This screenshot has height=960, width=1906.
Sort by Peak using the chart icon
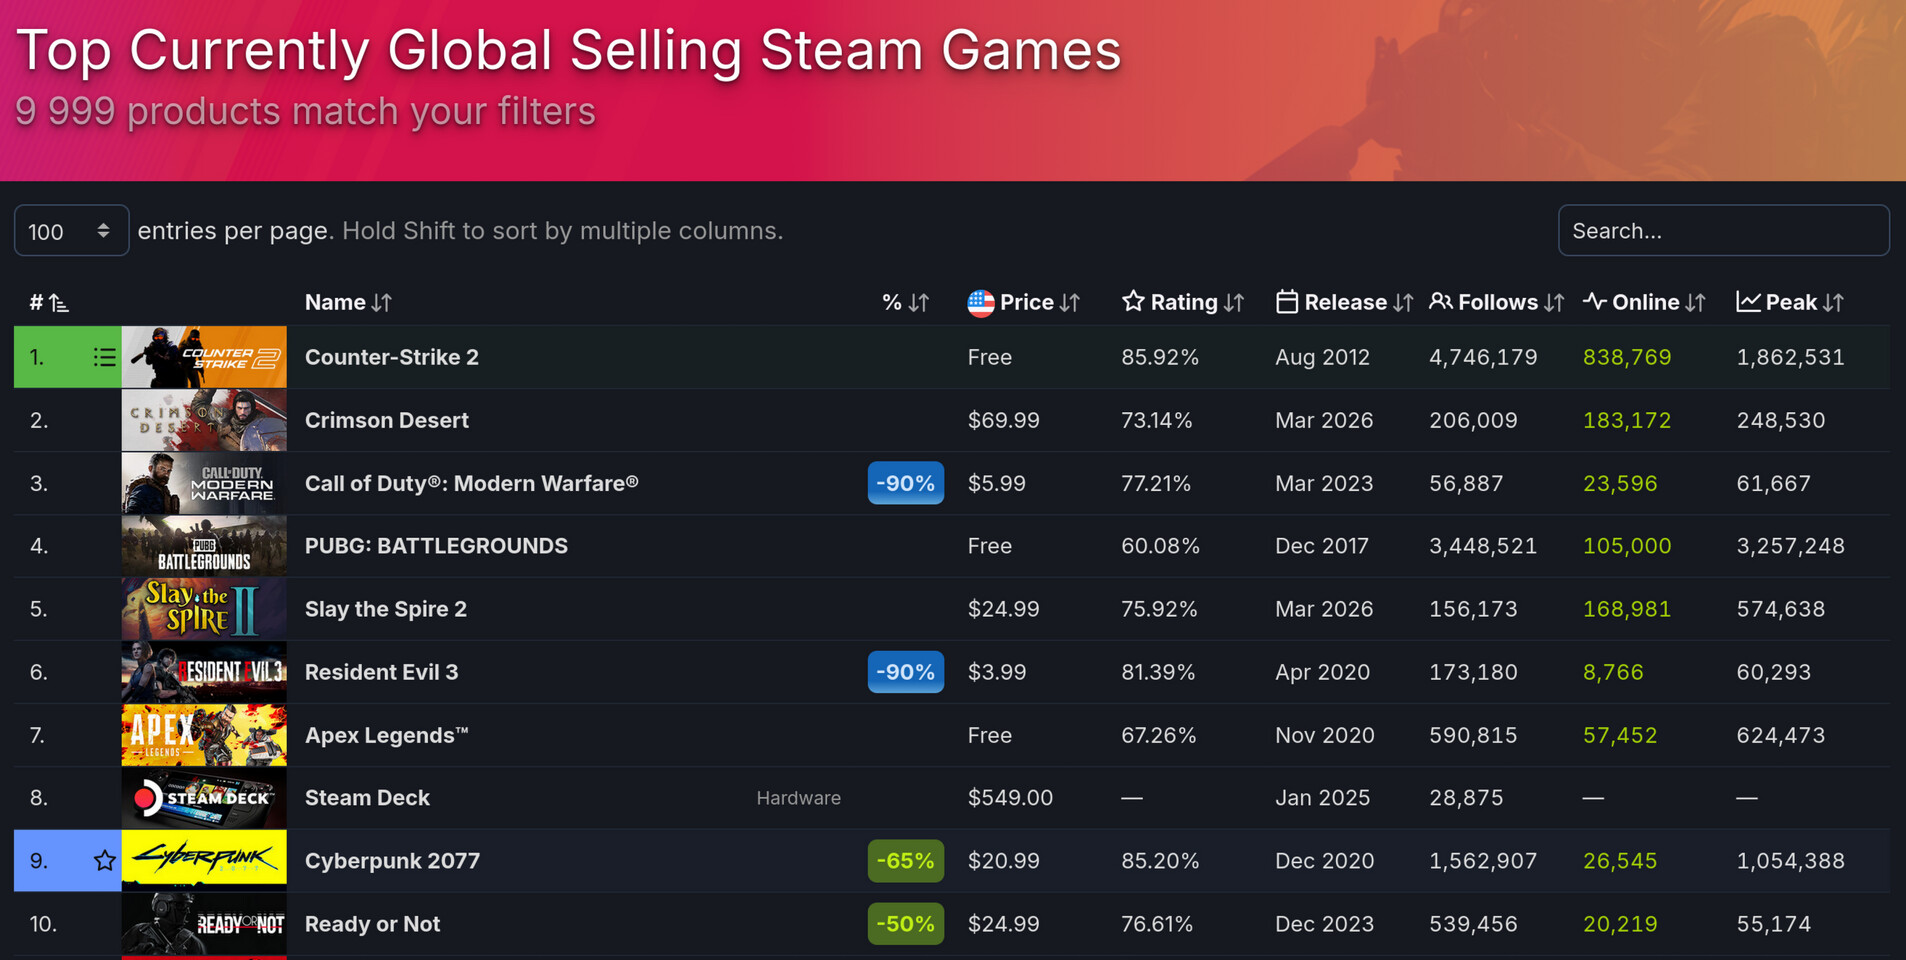1748,302
